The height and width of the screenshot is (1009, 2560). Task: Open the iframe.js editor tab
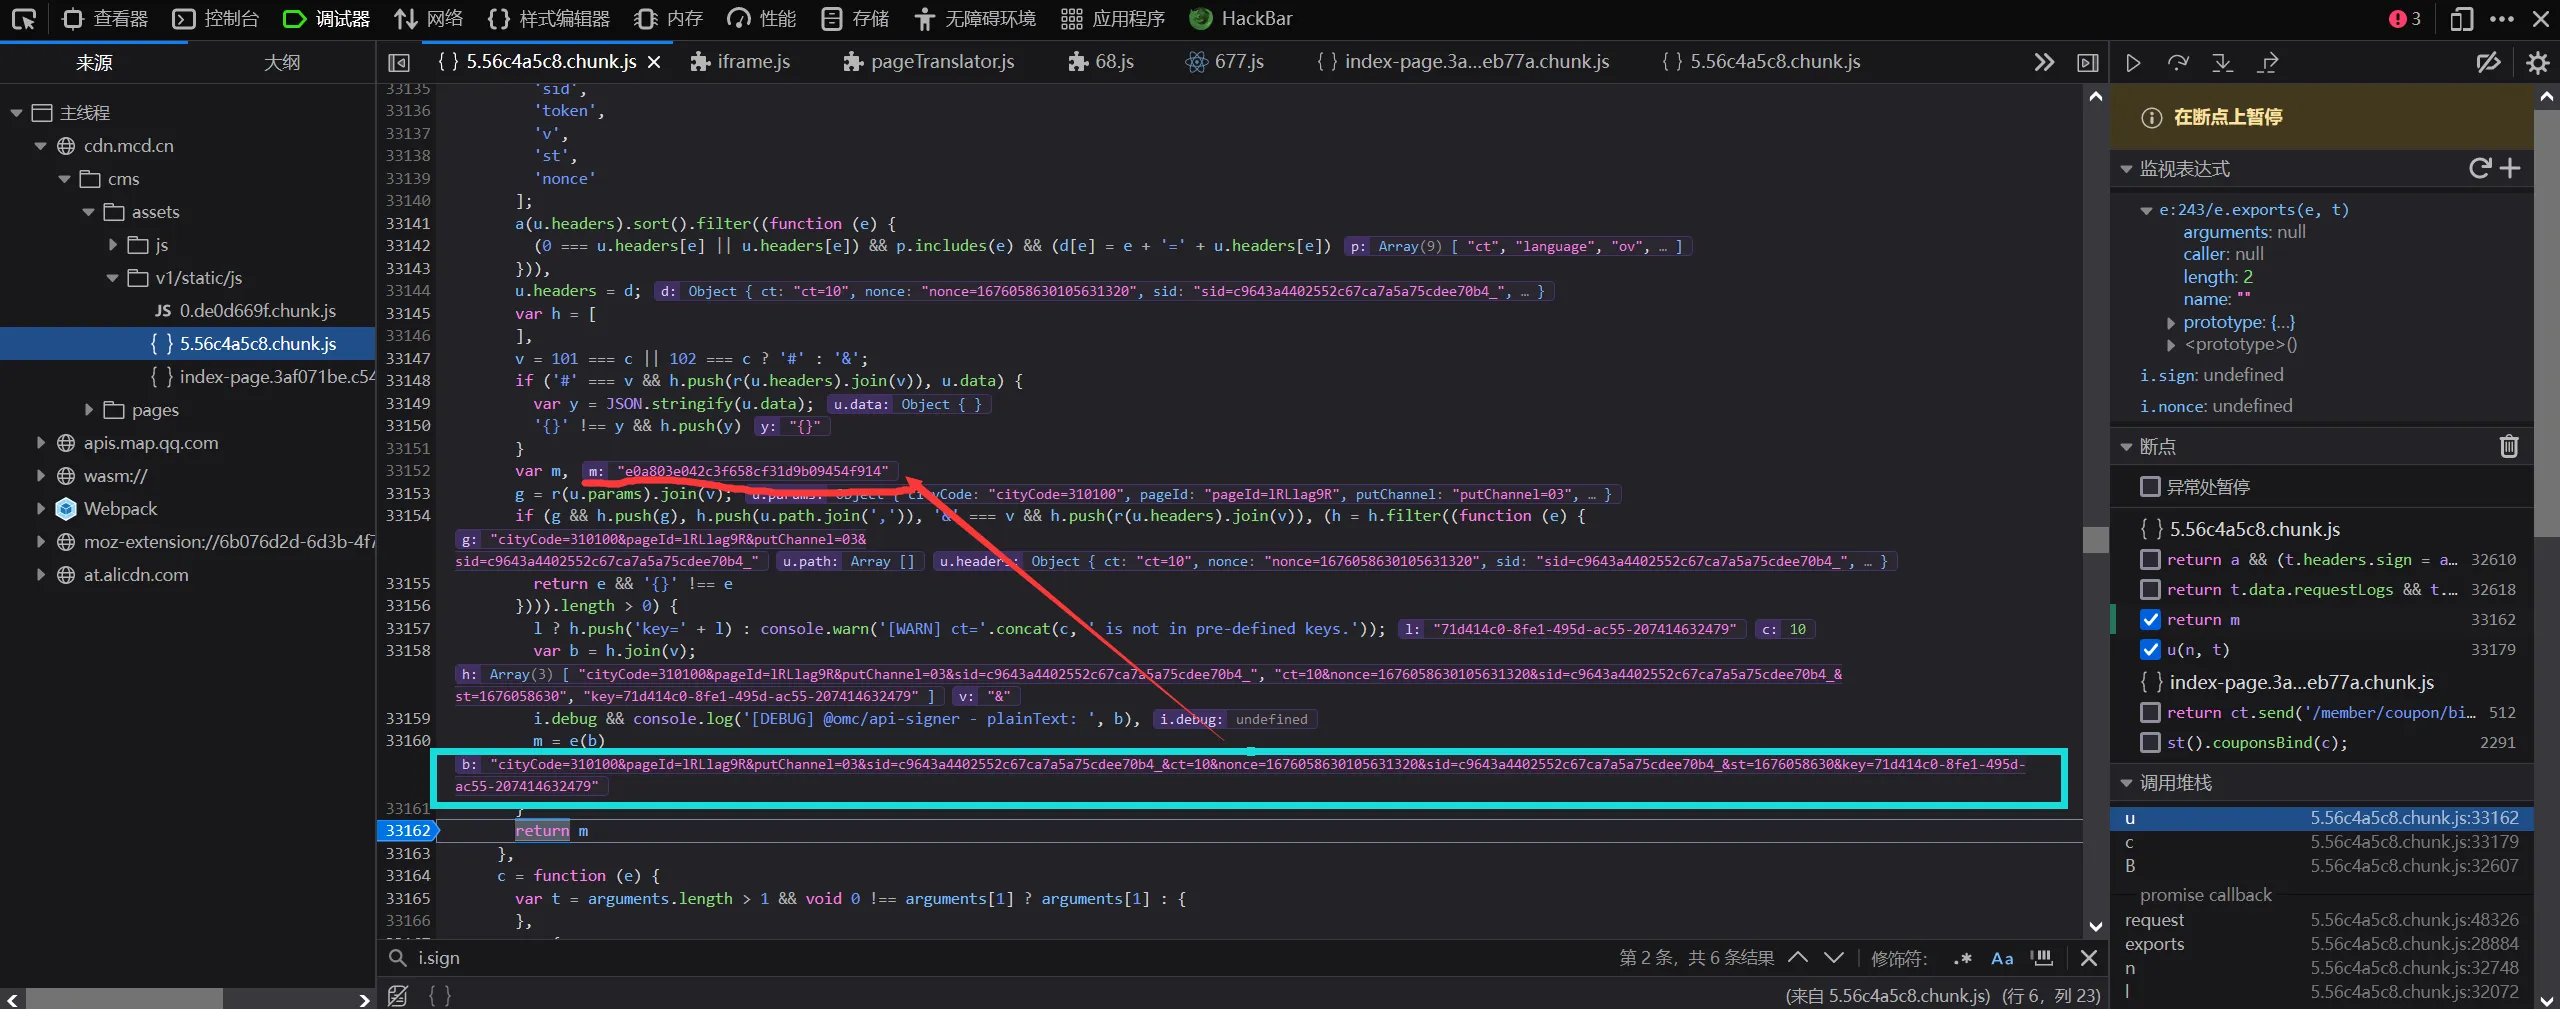741,62
